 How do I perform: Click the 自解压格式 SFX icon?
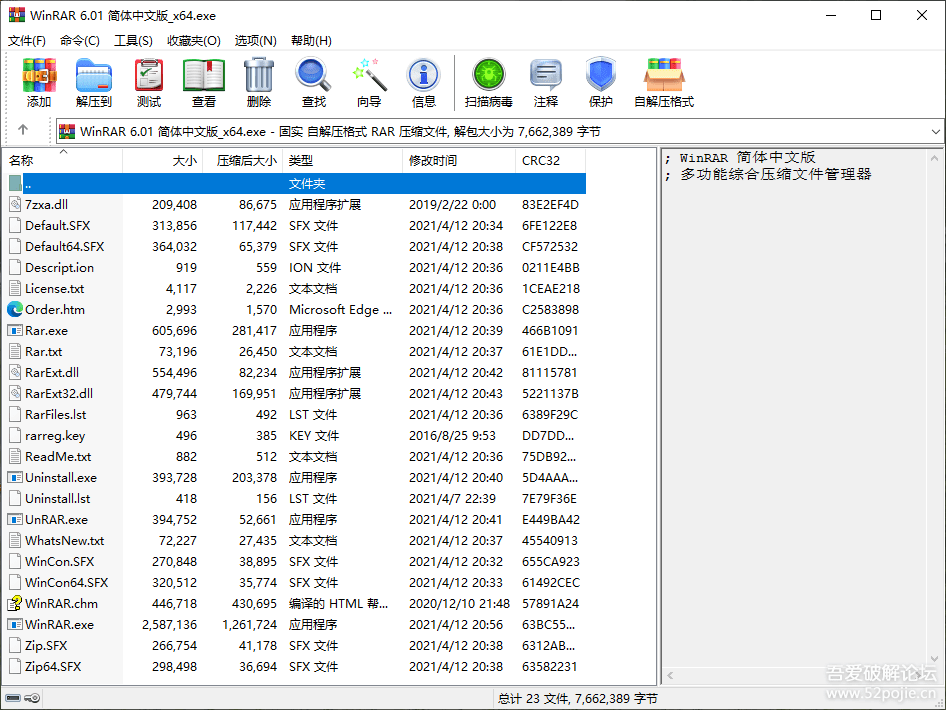(664, 76)
